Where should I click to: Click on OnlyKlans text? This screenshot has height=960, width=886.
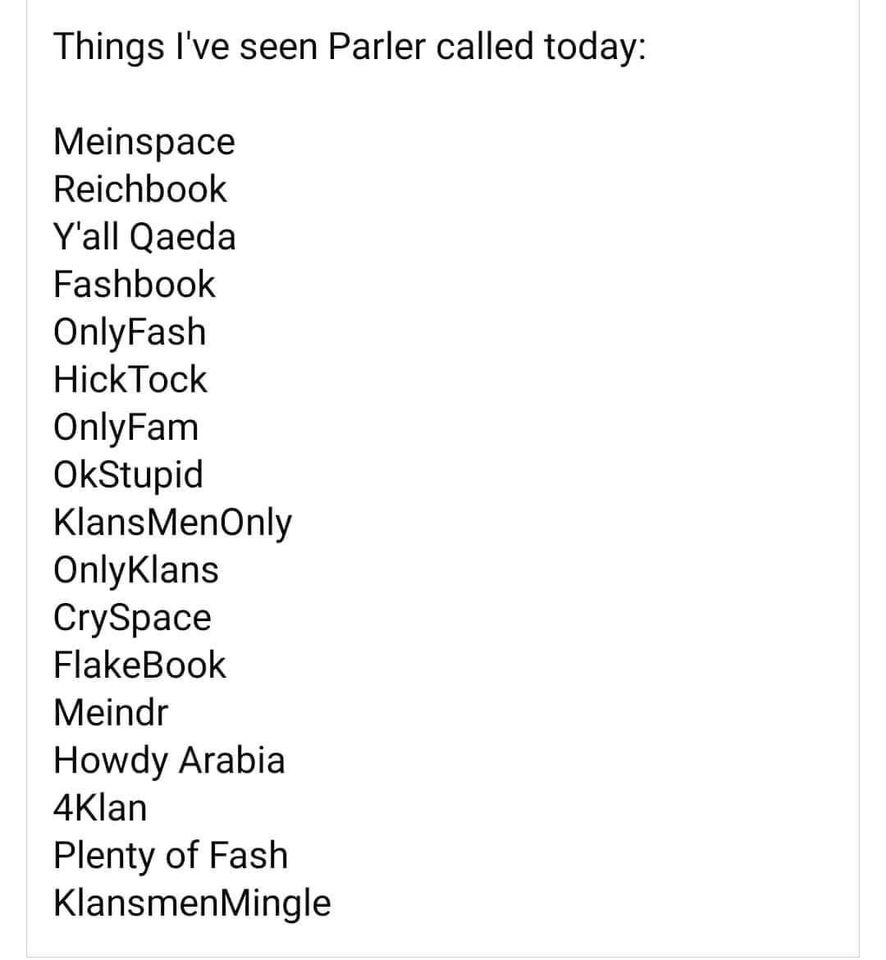point(135,570)
